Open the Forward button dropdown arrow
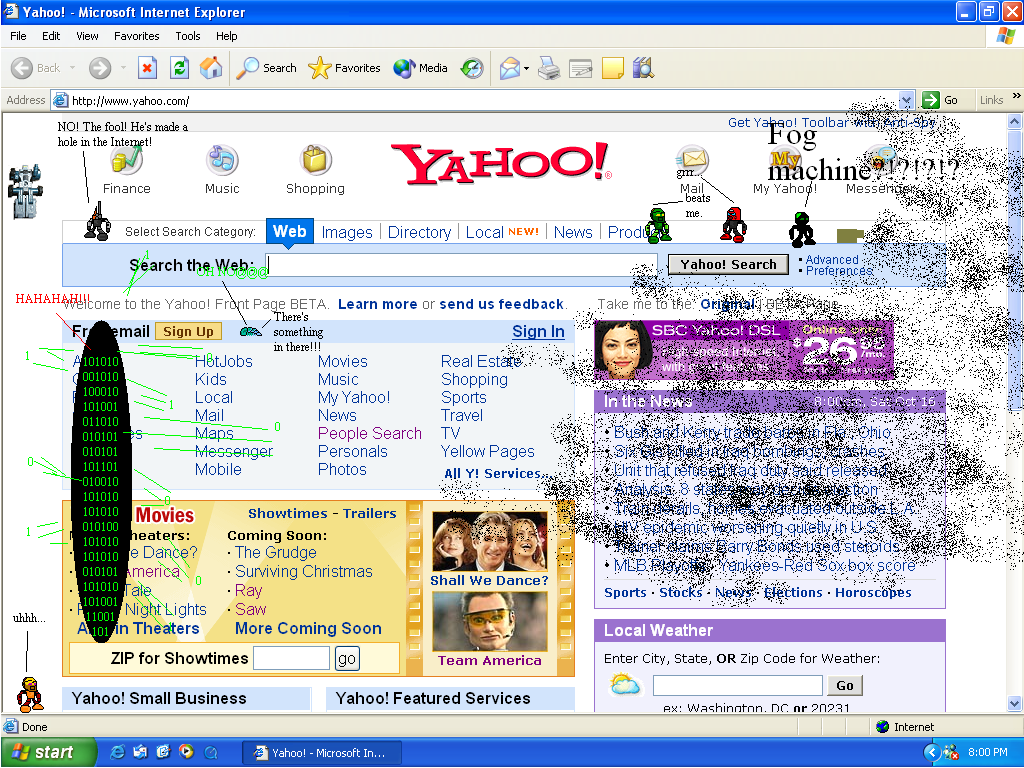This screenshot has height=768, width=1024. [x=123, y=68]
